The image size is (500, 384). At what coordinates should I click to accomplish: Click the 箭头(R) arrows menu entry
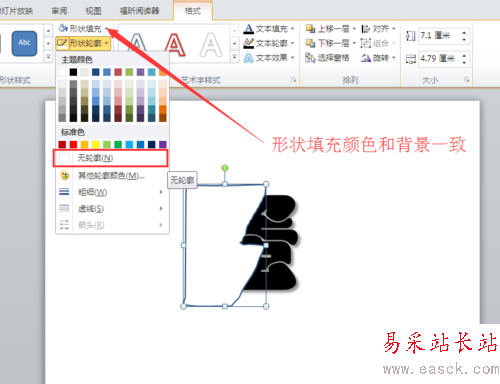pos(112,225)
